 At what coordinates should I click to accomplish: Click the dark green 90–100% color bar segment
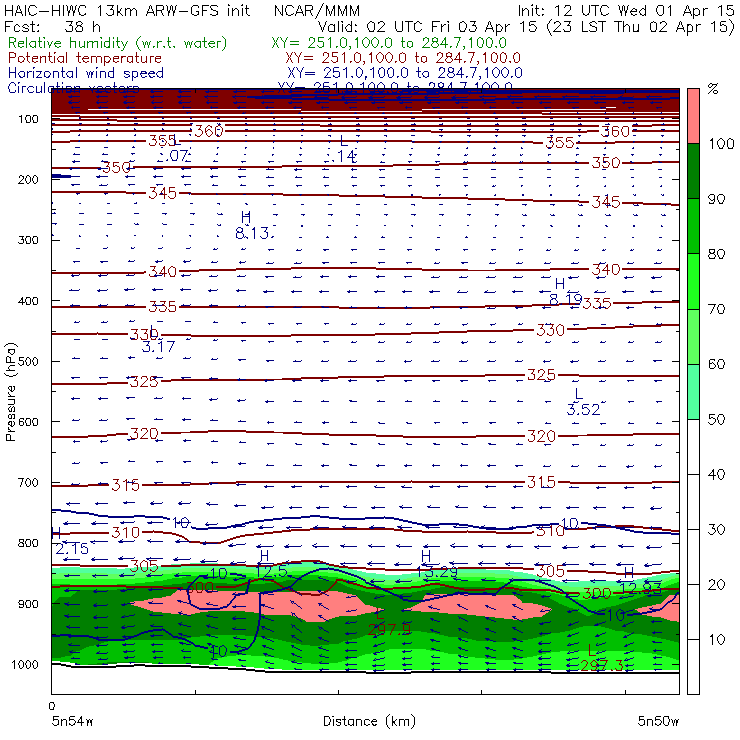tap(693, 171)
